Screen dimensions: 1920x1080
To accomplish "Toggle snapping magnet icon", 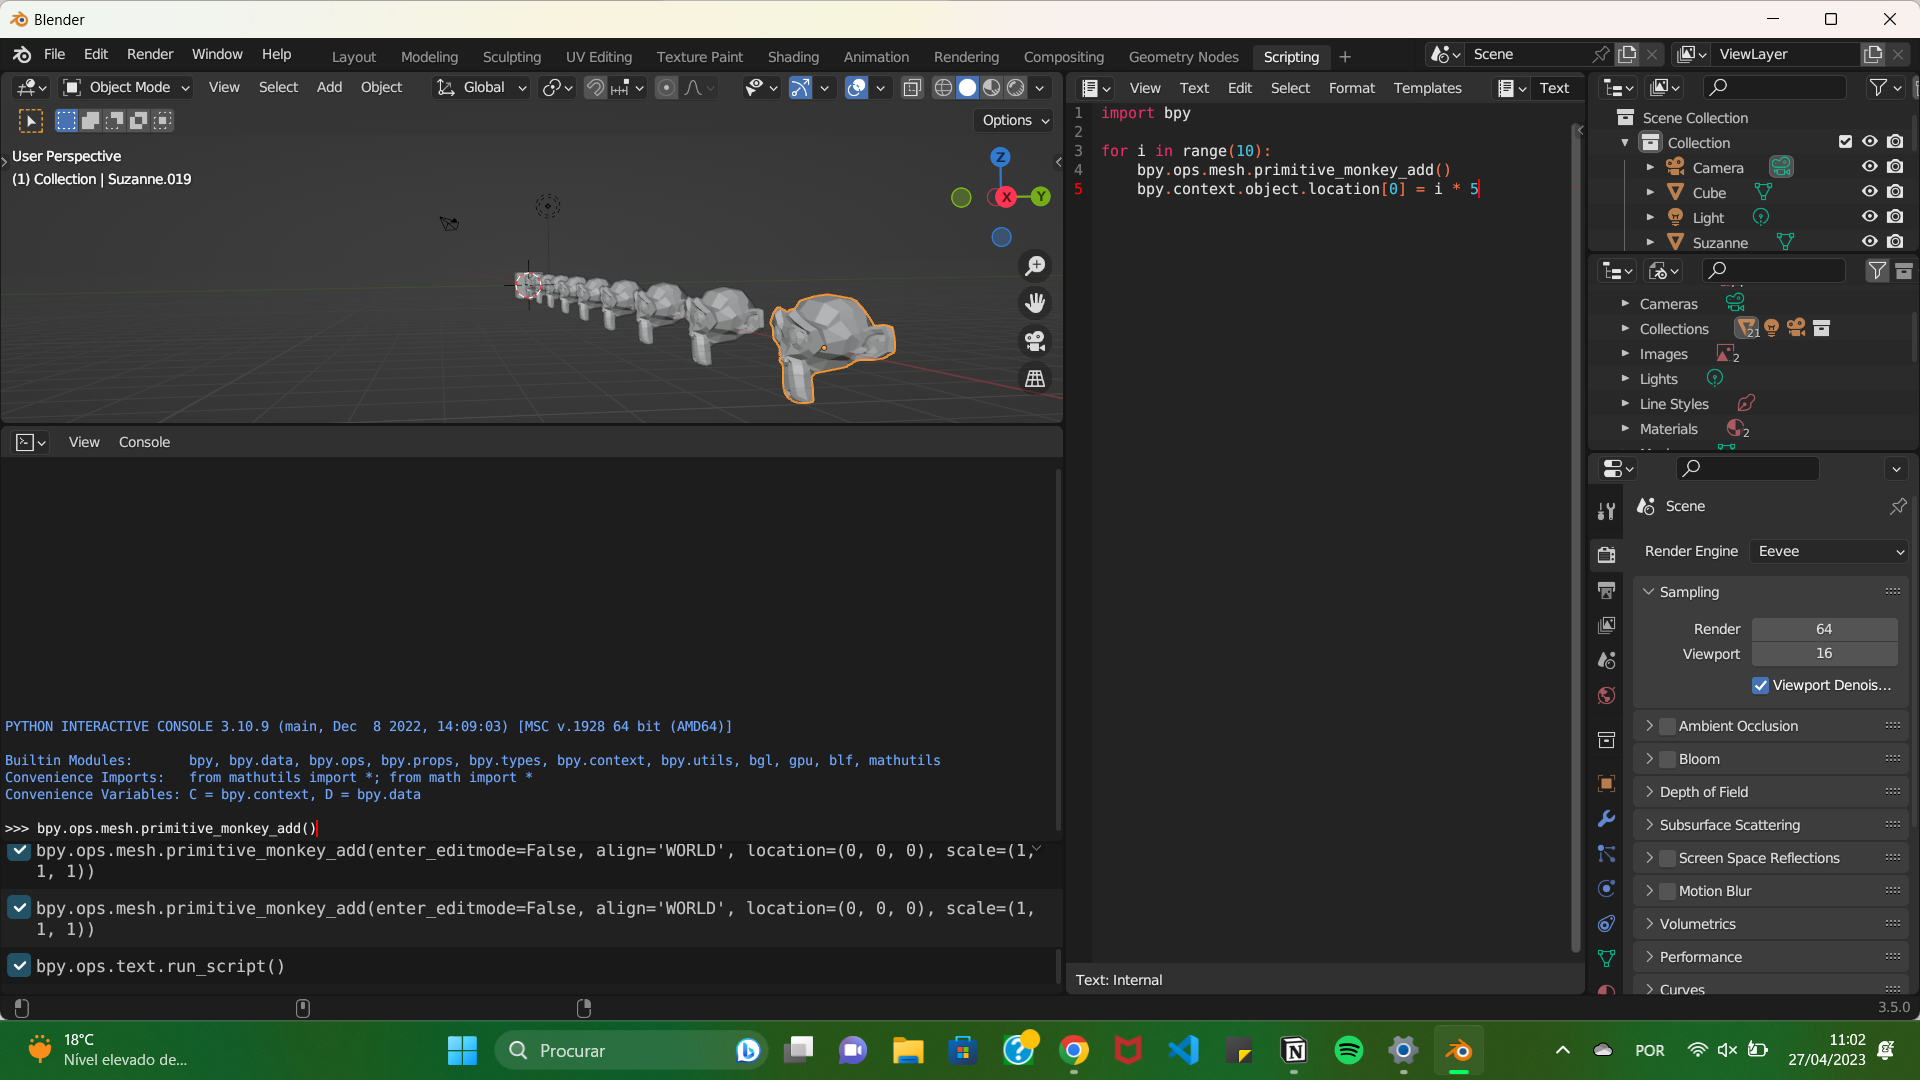I will 595,88.
